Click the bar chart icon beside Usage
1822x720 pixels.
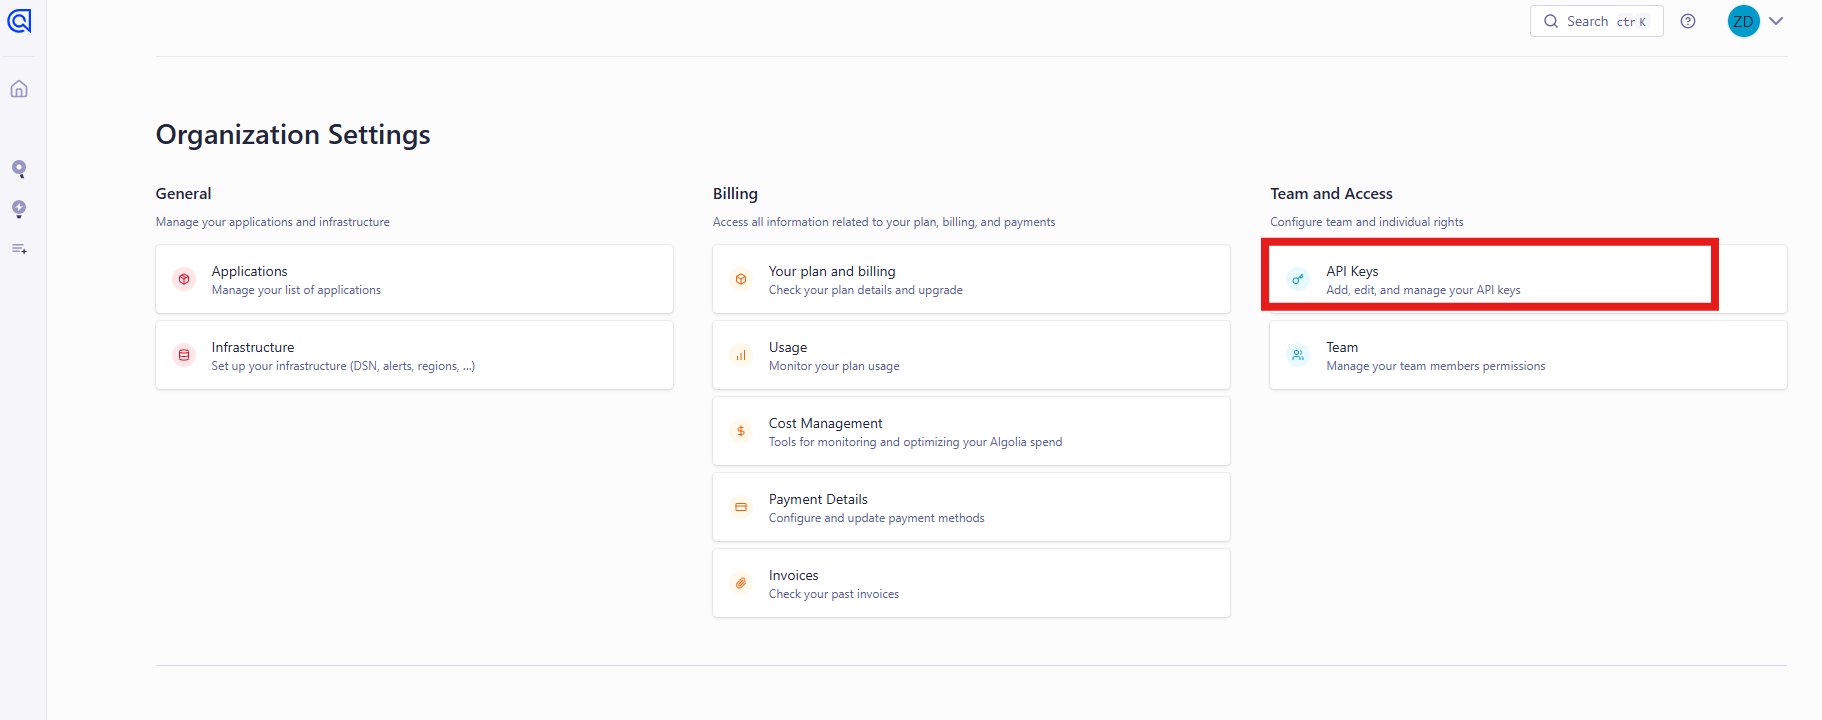point(741,355)
